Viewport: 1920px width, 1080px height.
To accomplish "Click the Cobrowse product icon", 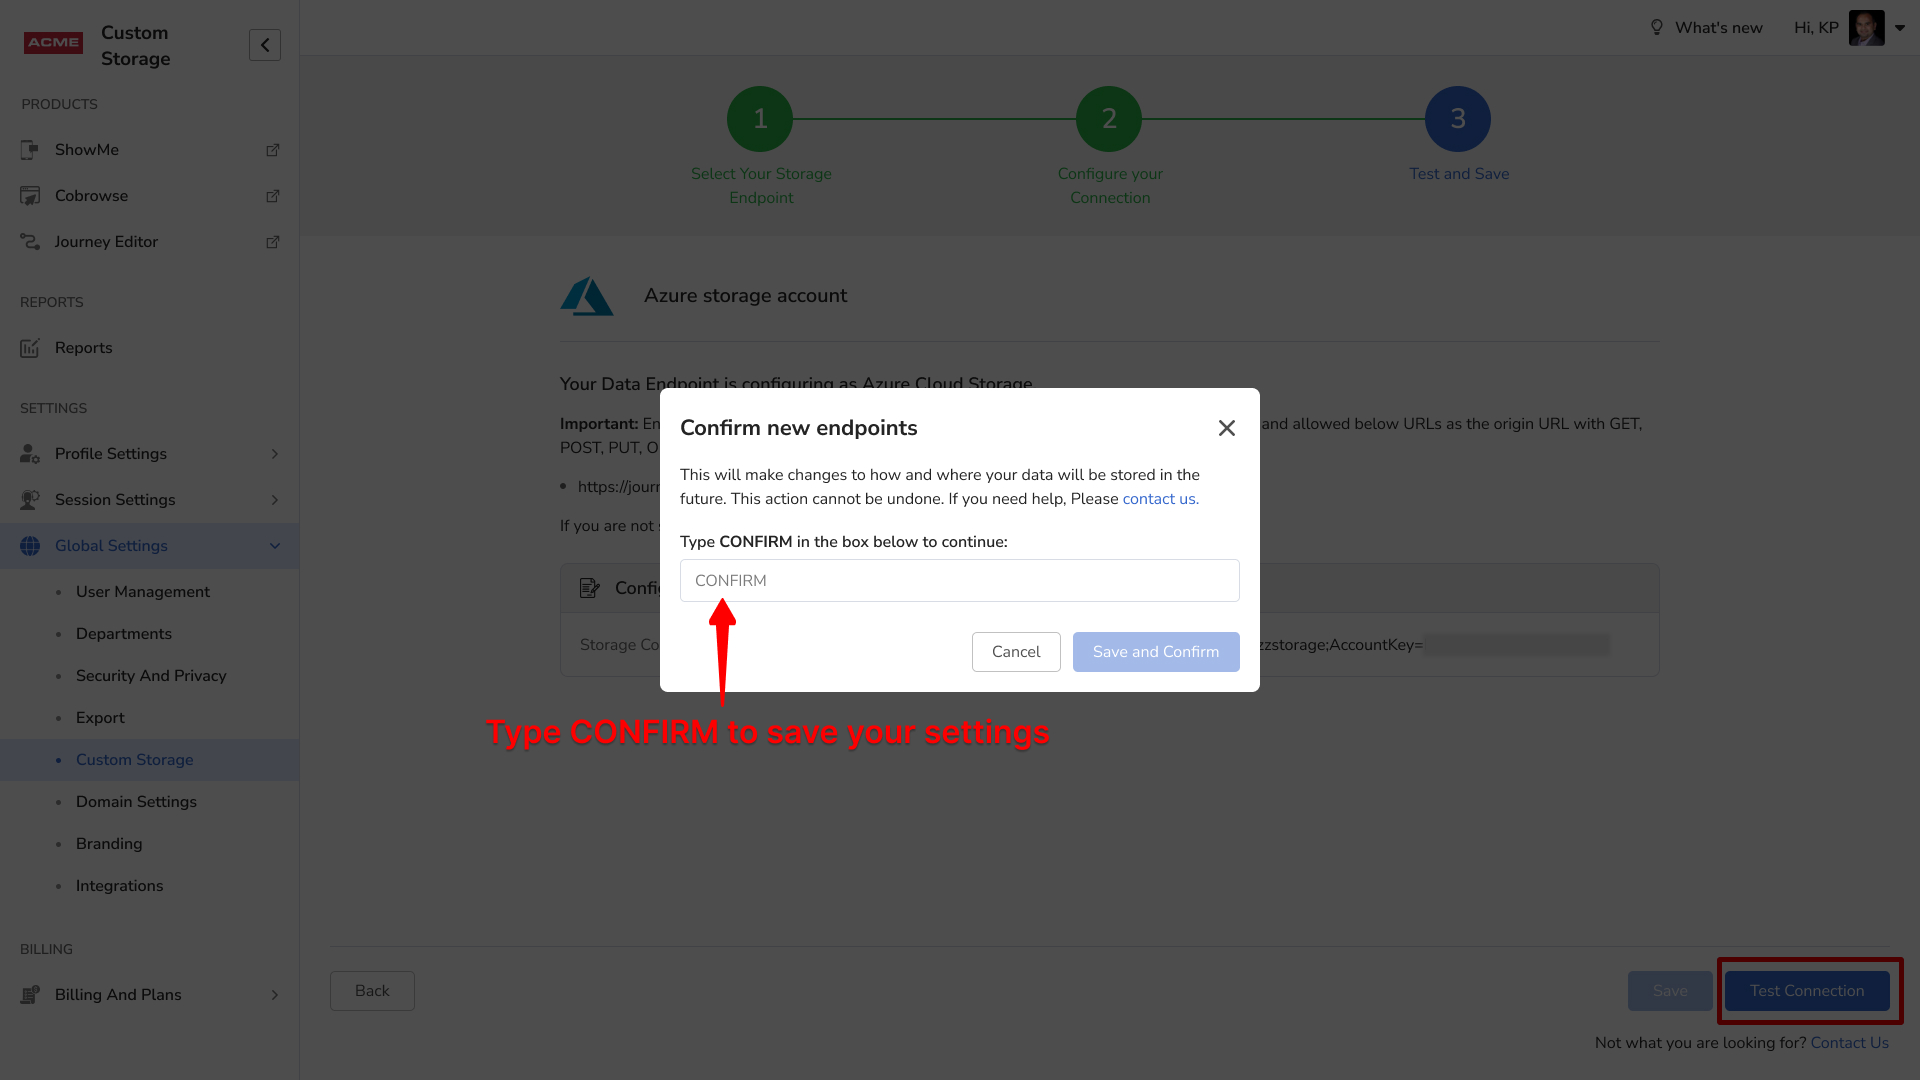I will click(x=30, y=196).
